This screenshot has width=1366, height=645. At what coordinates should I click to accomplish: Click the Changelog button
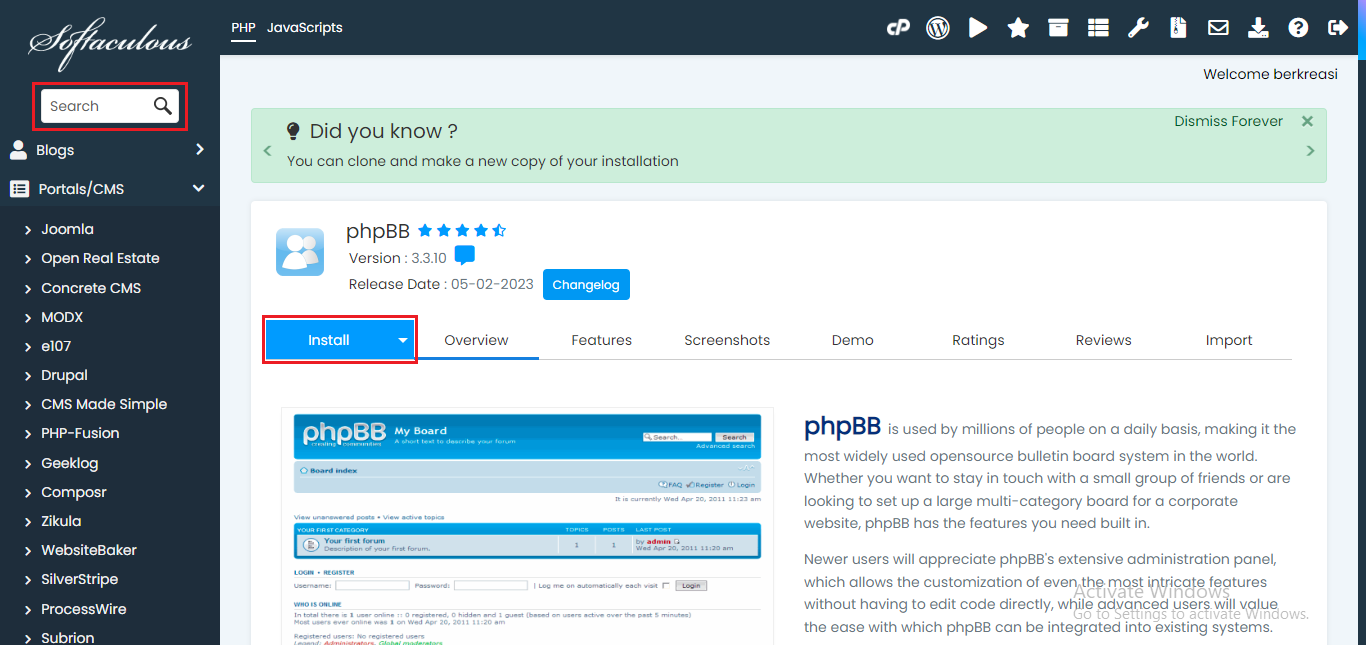(586, 284)
